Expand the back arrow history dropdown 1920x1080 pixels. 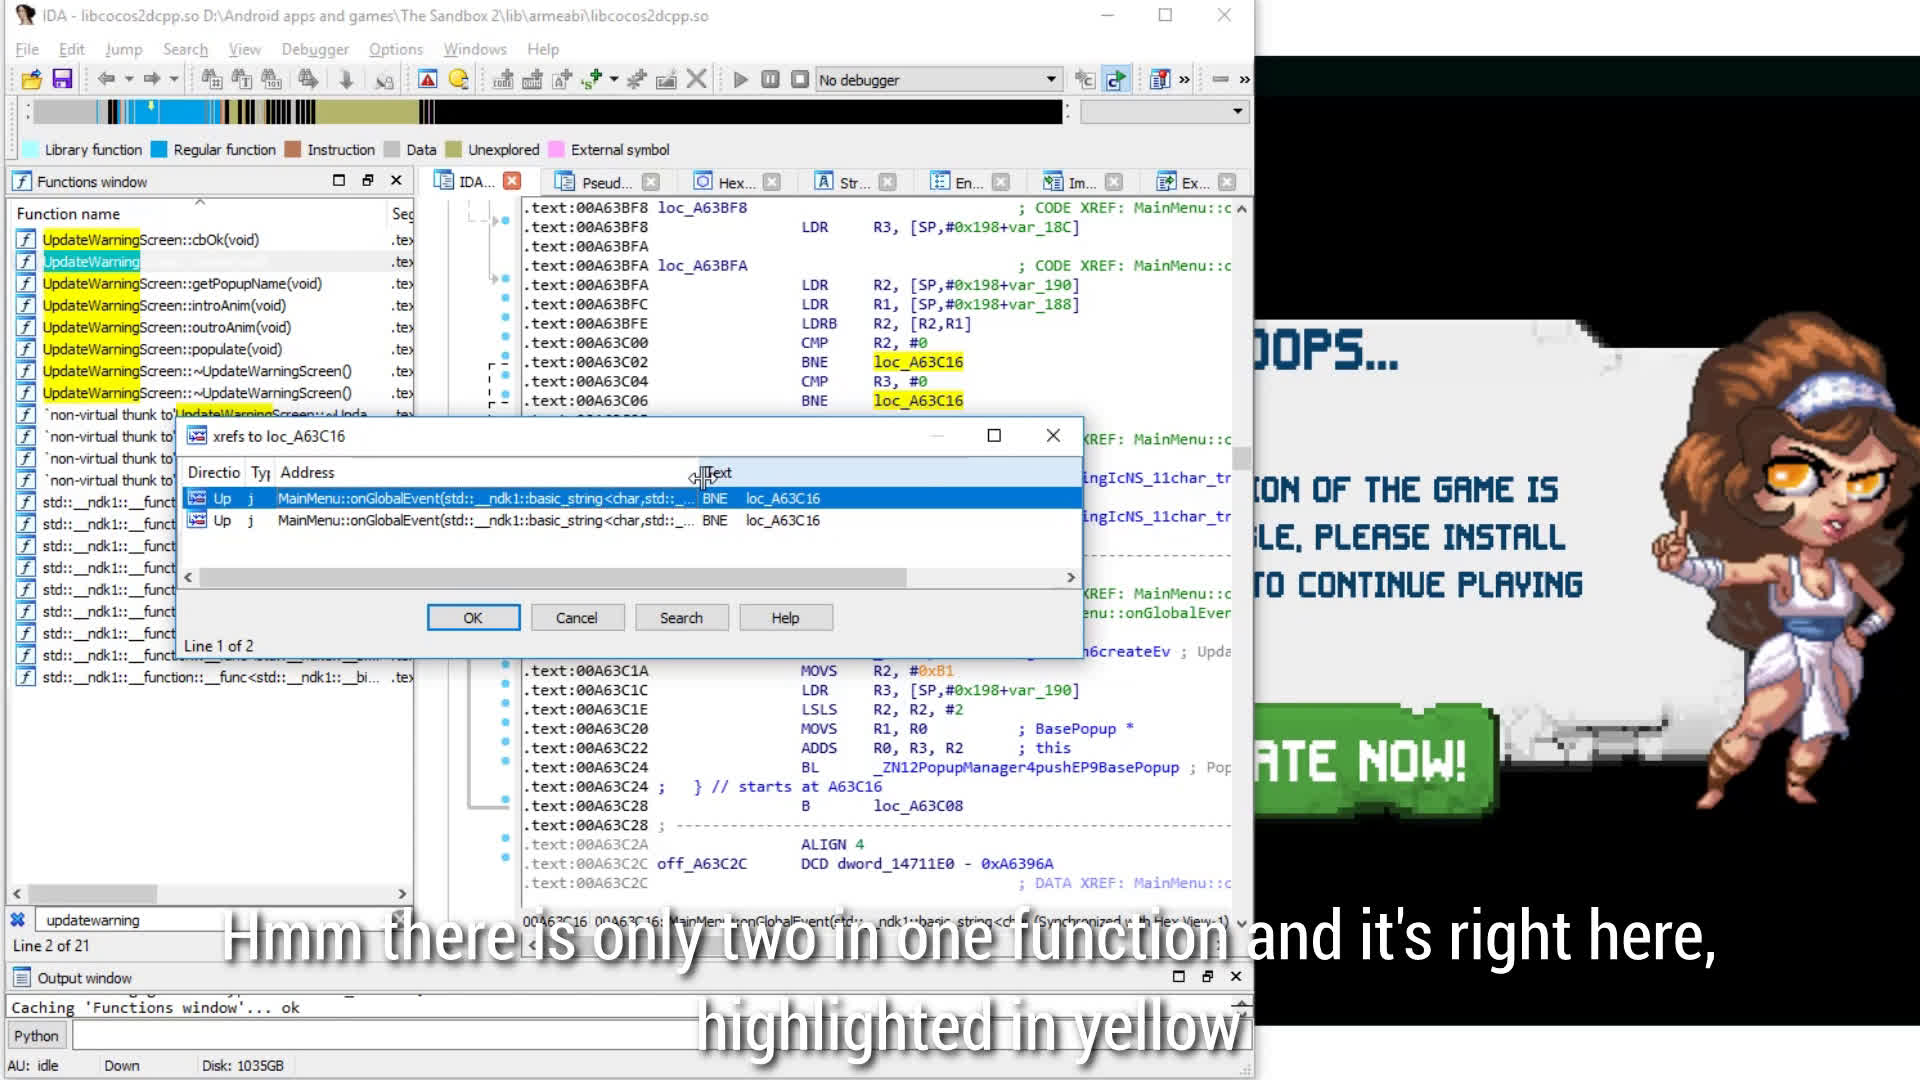129,79
